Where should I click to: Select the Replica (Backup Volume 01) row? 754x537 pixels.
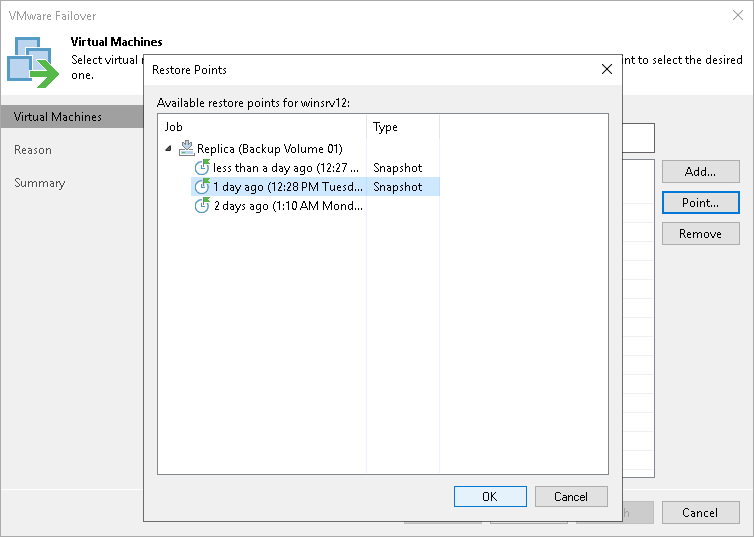pos(262,149)
